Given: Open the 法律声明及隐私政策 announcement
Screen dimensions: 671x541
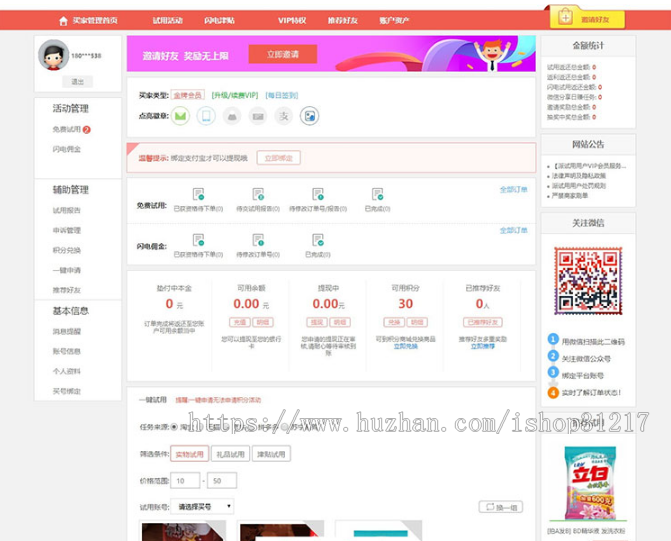Looking at the screenshot, I should pos(579,176).
